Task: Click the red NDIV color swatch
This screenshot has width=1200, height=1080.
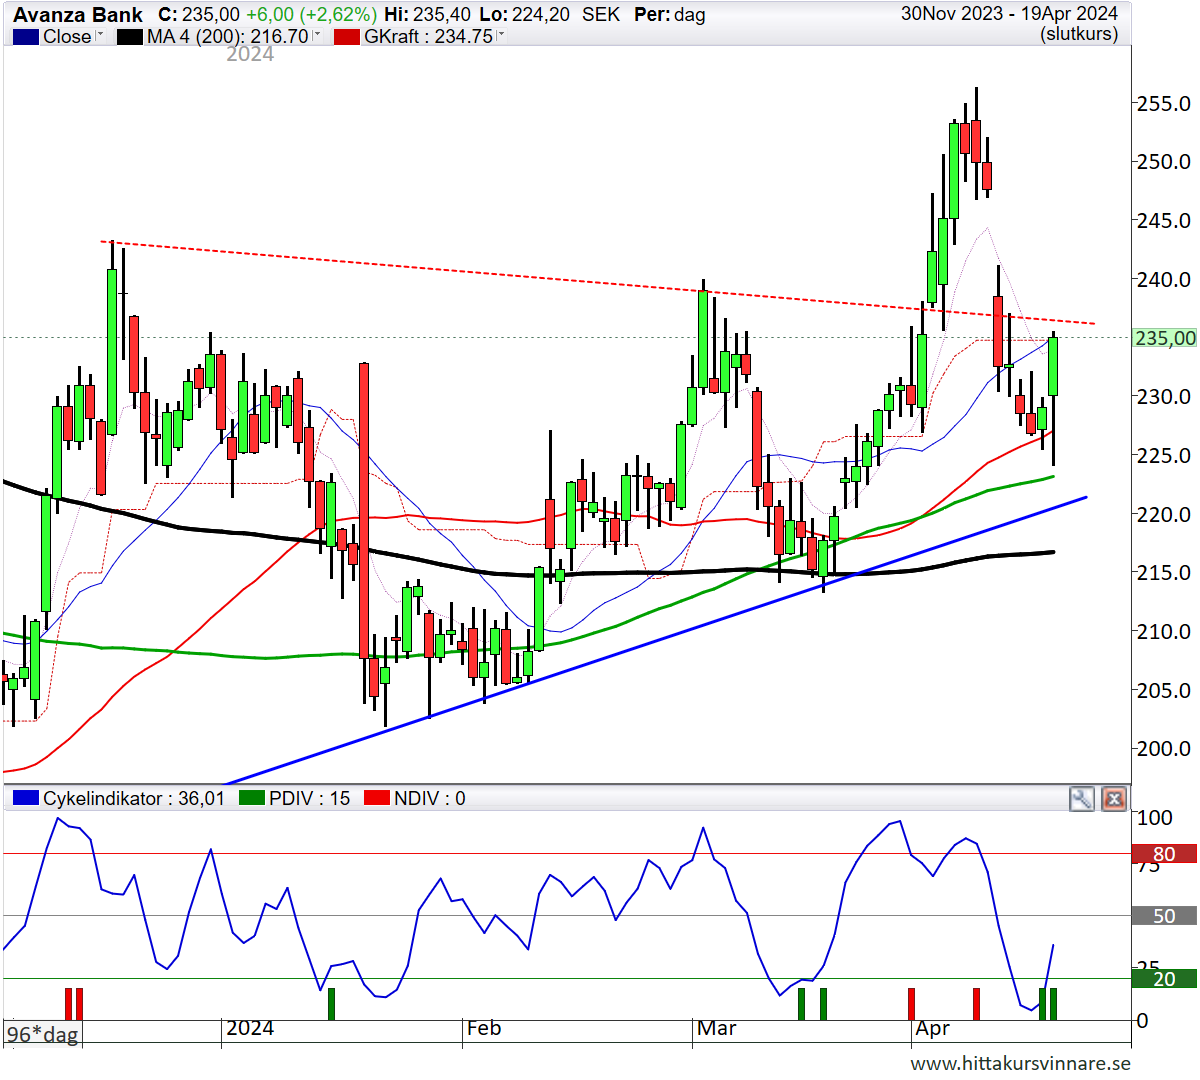Action: pos(377,798)
